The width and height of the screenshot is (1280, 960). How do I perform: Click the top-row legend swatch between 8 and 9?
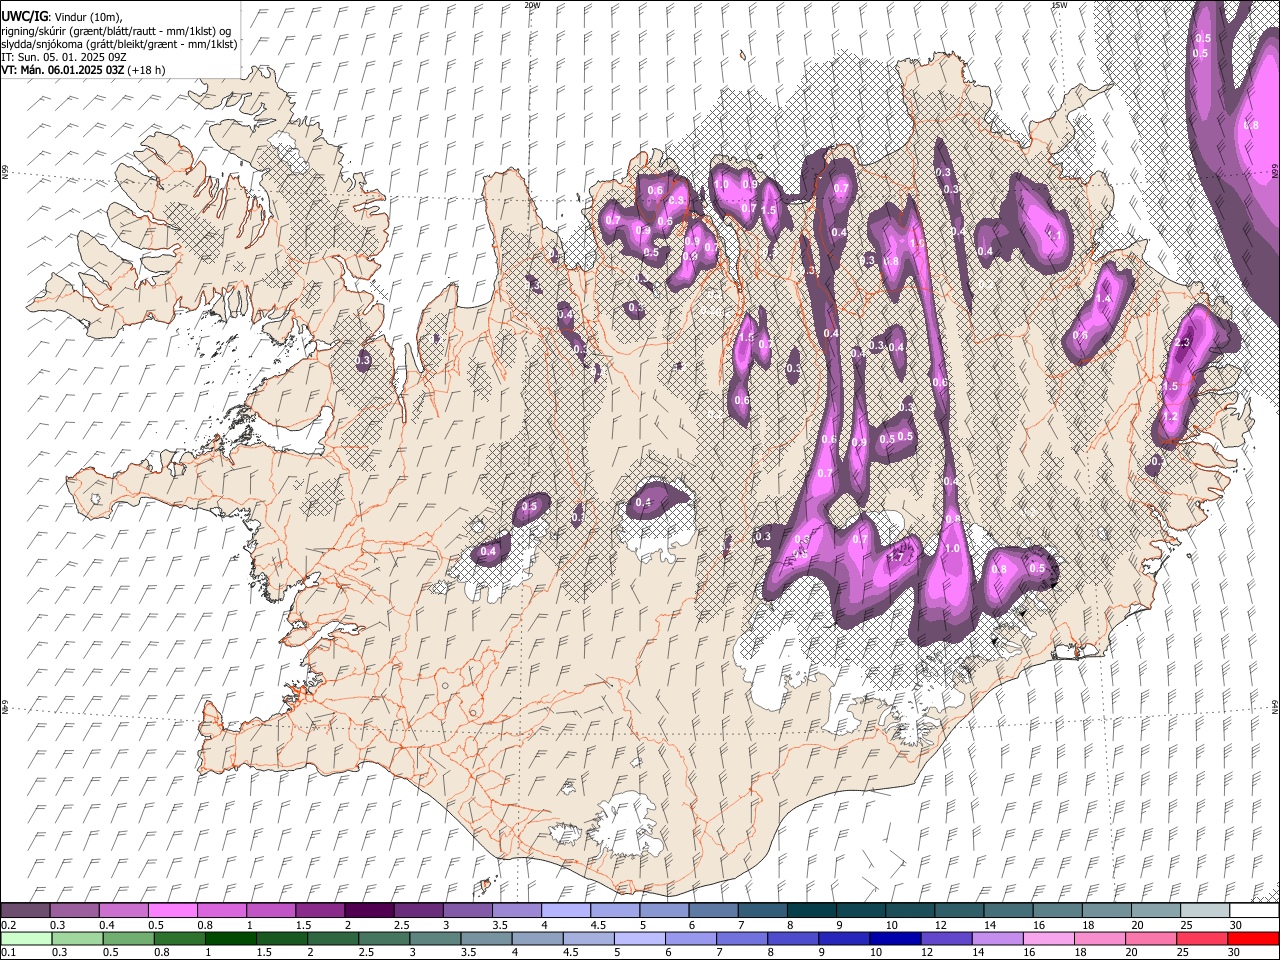(812, 911)
